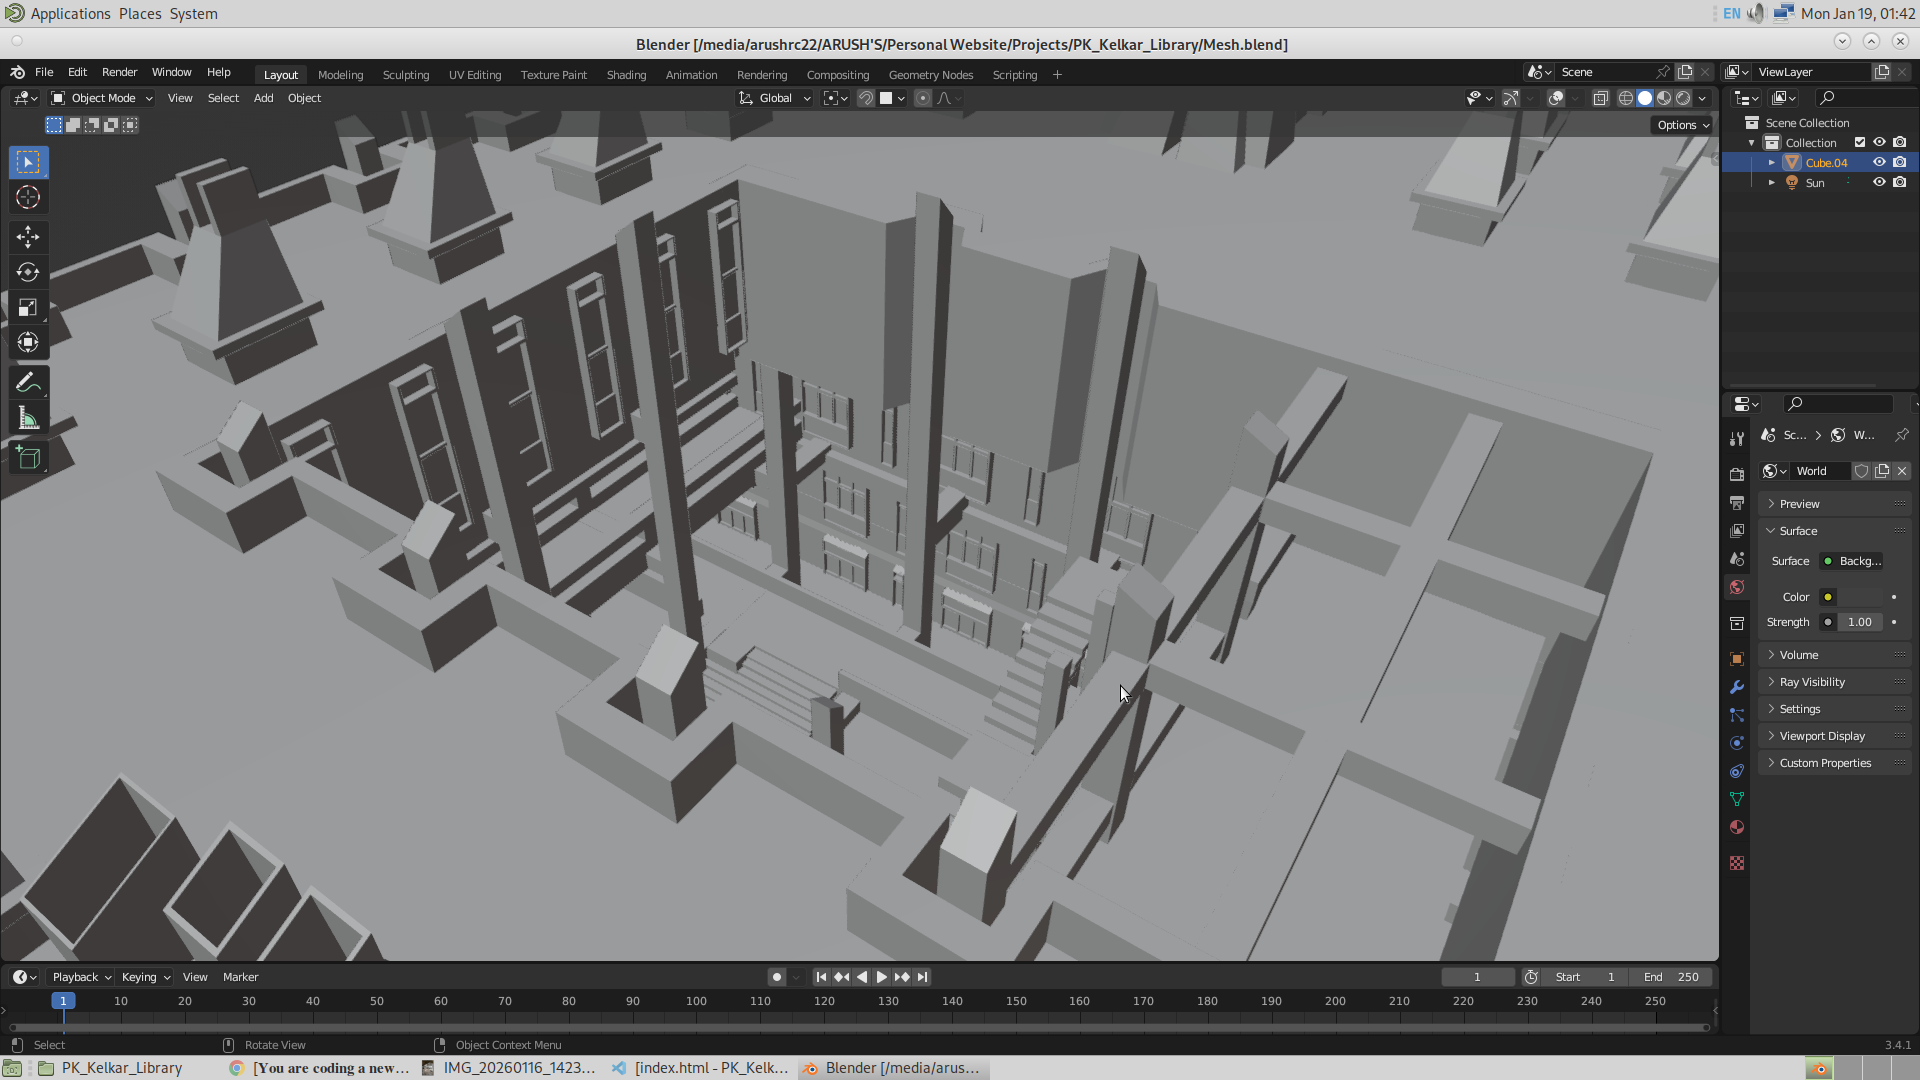
Task: Click the World Color swatch
Action: click(x=1859, y=597)
